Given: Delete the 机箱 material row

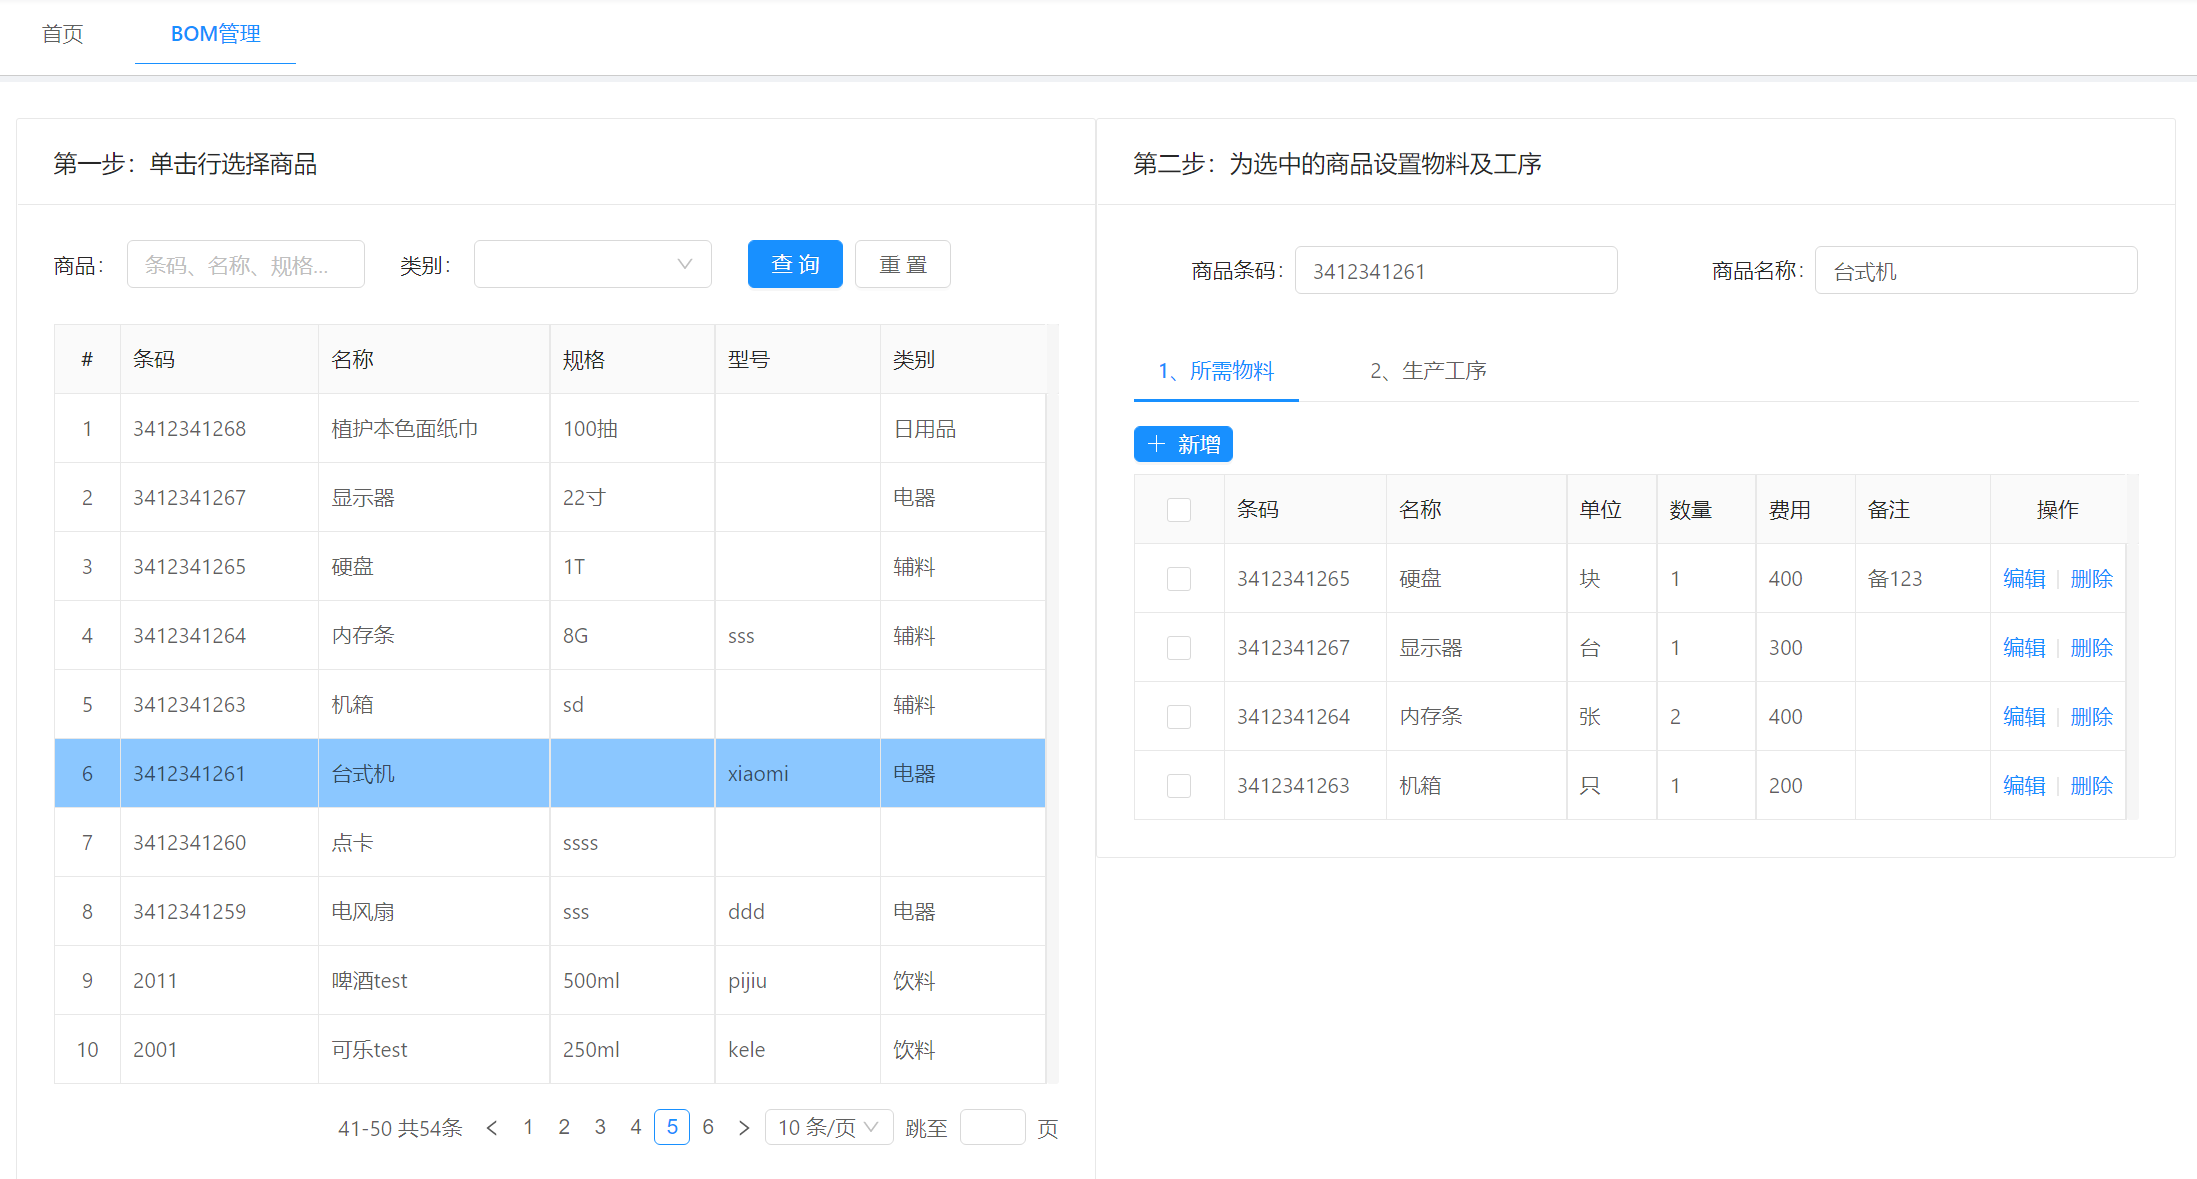Looking at the screenshot, I should coord(2091,786).
